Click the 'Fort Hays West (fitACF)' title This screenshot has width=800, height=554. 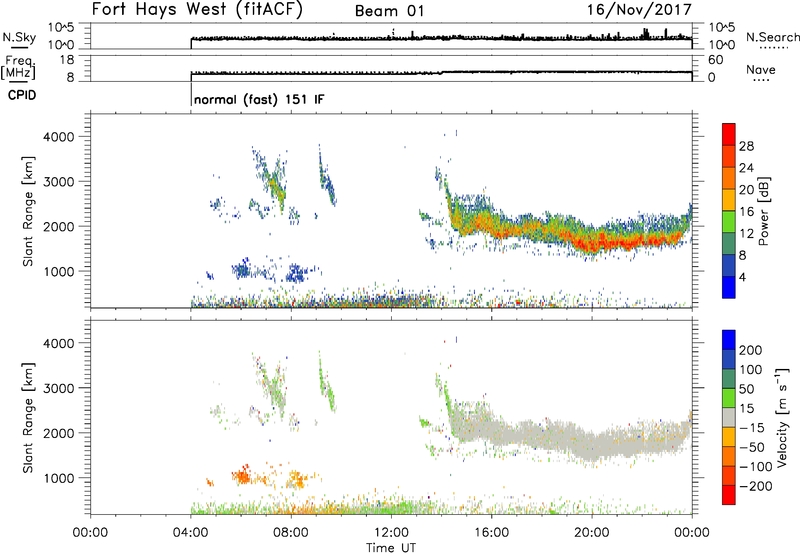coord(197,10)
